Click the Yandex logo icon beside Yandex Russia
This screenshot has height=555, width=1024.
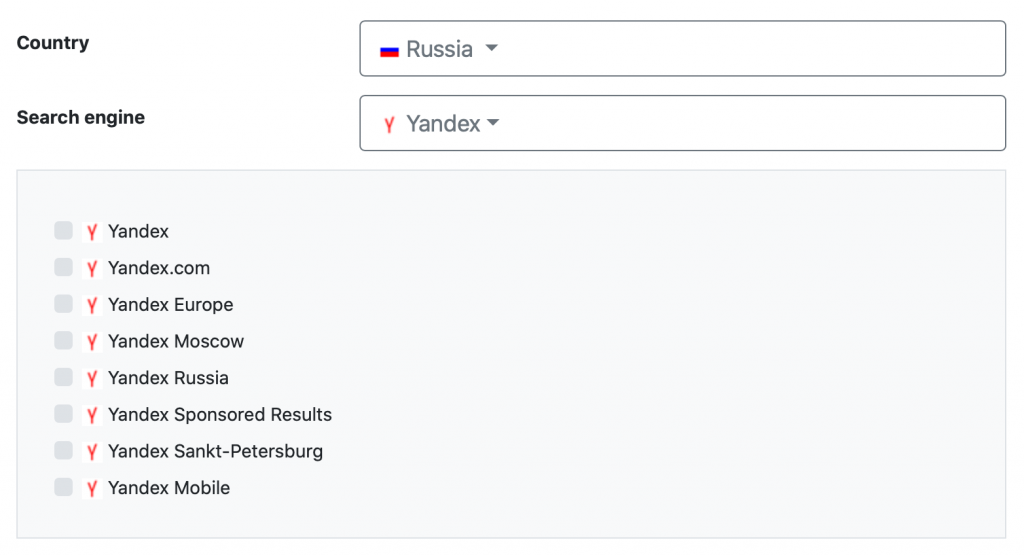pyautogui.click(x=92, y=378)
